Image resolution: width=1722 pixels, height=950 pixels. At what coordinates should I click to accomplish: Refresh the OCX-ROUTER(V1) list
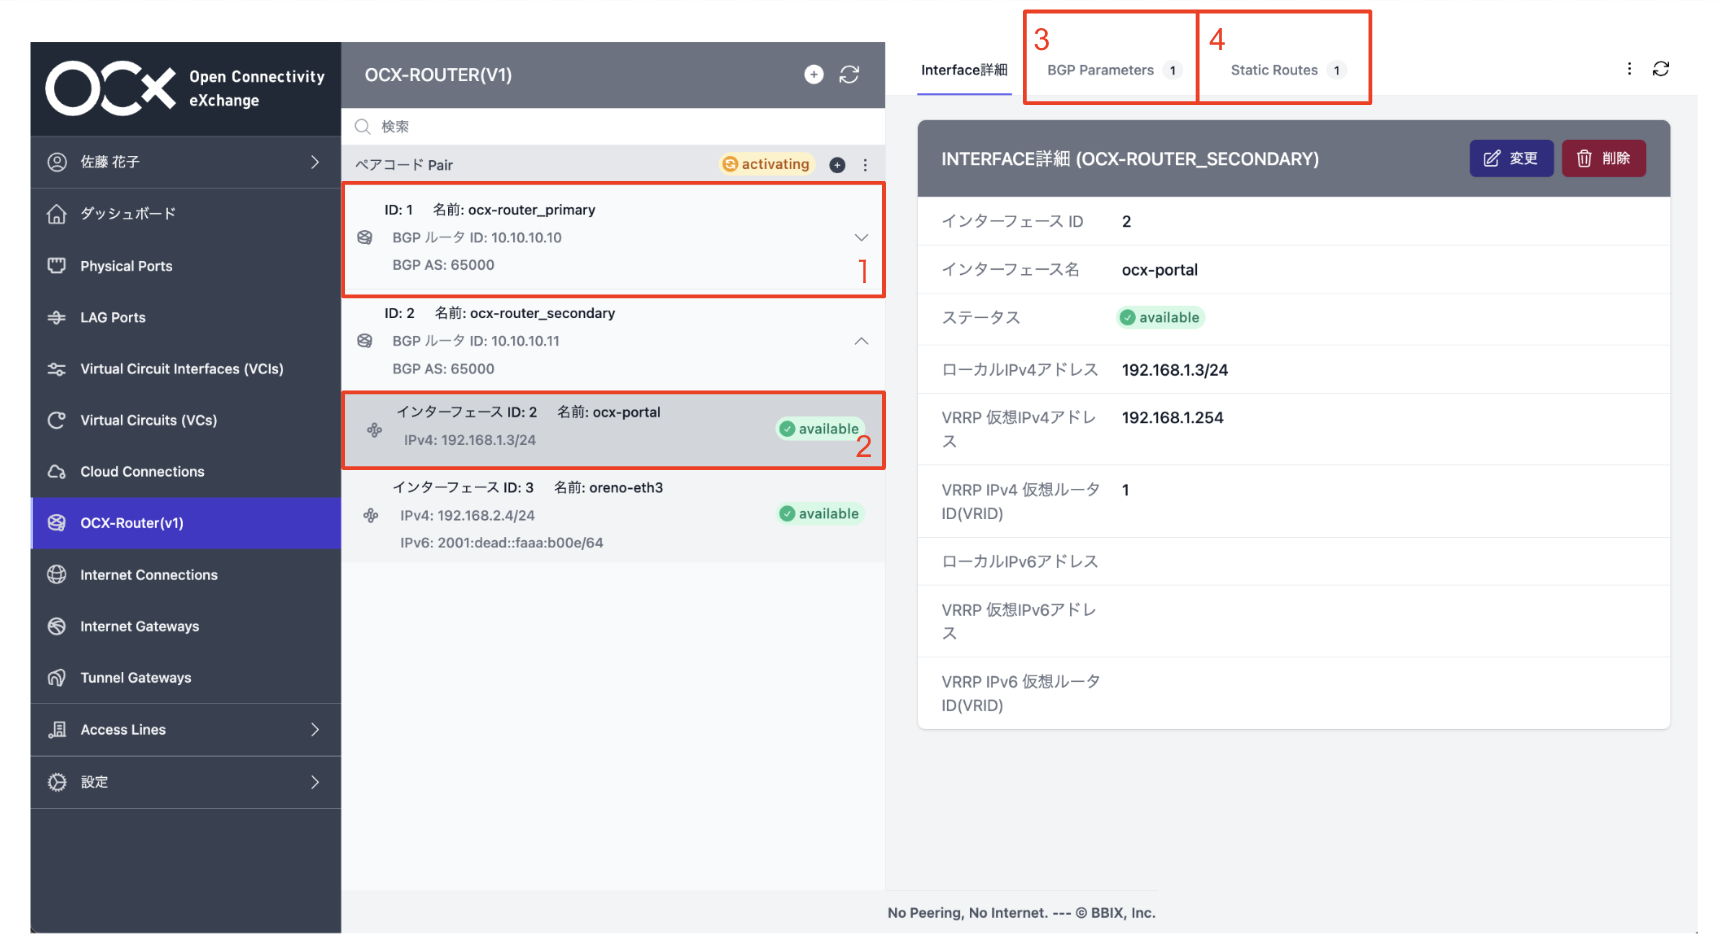tap(849, 75)
